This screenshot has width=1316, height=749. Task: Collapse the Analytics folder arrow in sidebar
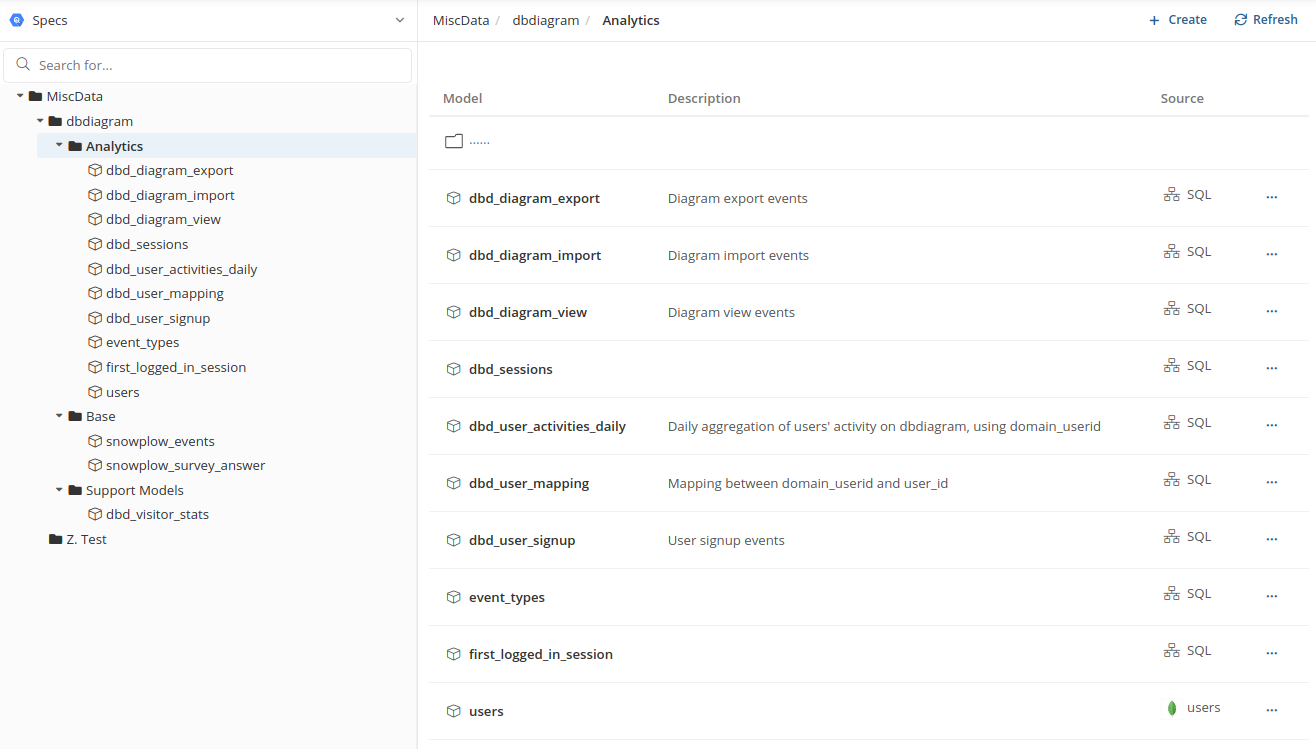pos(59,146)
